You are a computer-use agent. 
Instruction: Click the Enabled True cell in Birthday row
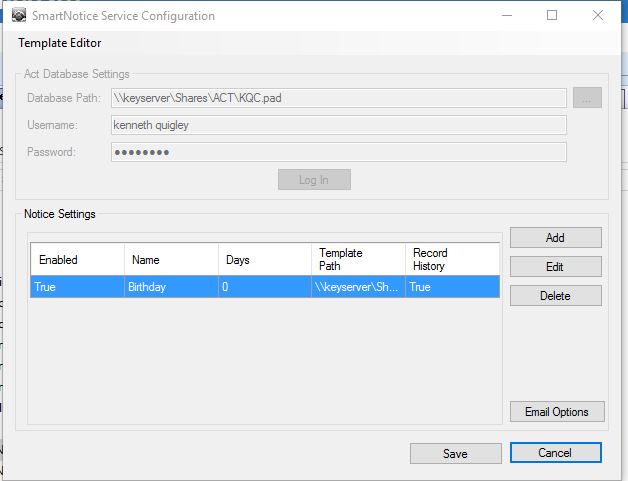coord(78,287)
